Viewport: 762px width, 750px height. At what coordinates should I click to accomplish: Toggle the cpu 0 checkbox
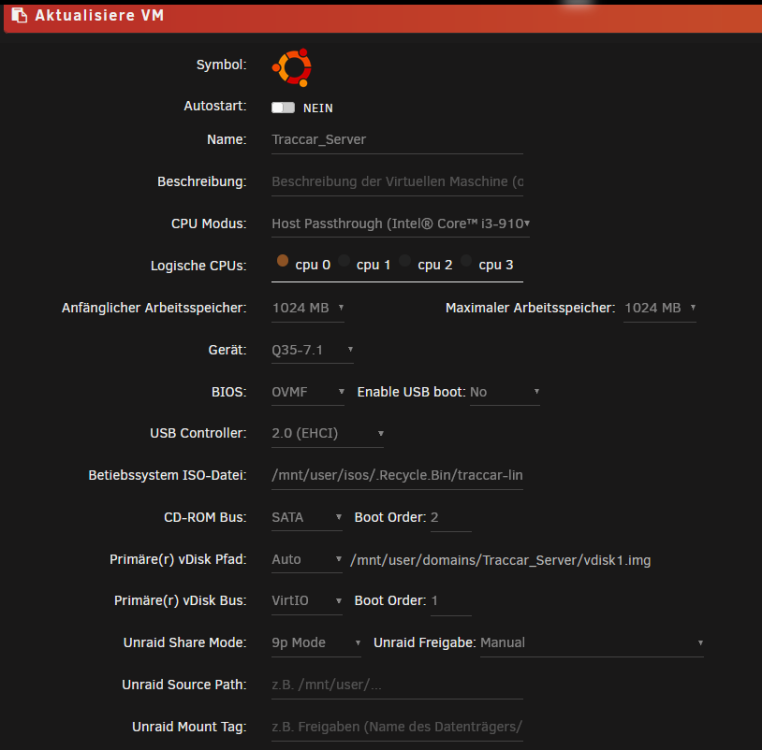(282, 261)
